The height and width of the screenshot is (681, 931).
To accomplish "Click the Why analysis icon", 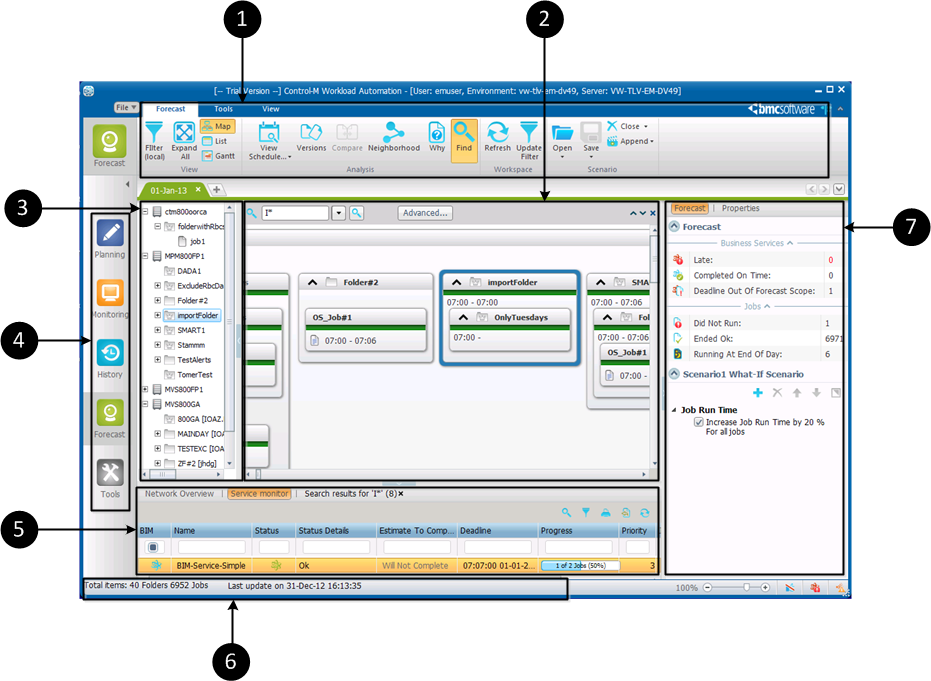I will (x=437, y=132).
